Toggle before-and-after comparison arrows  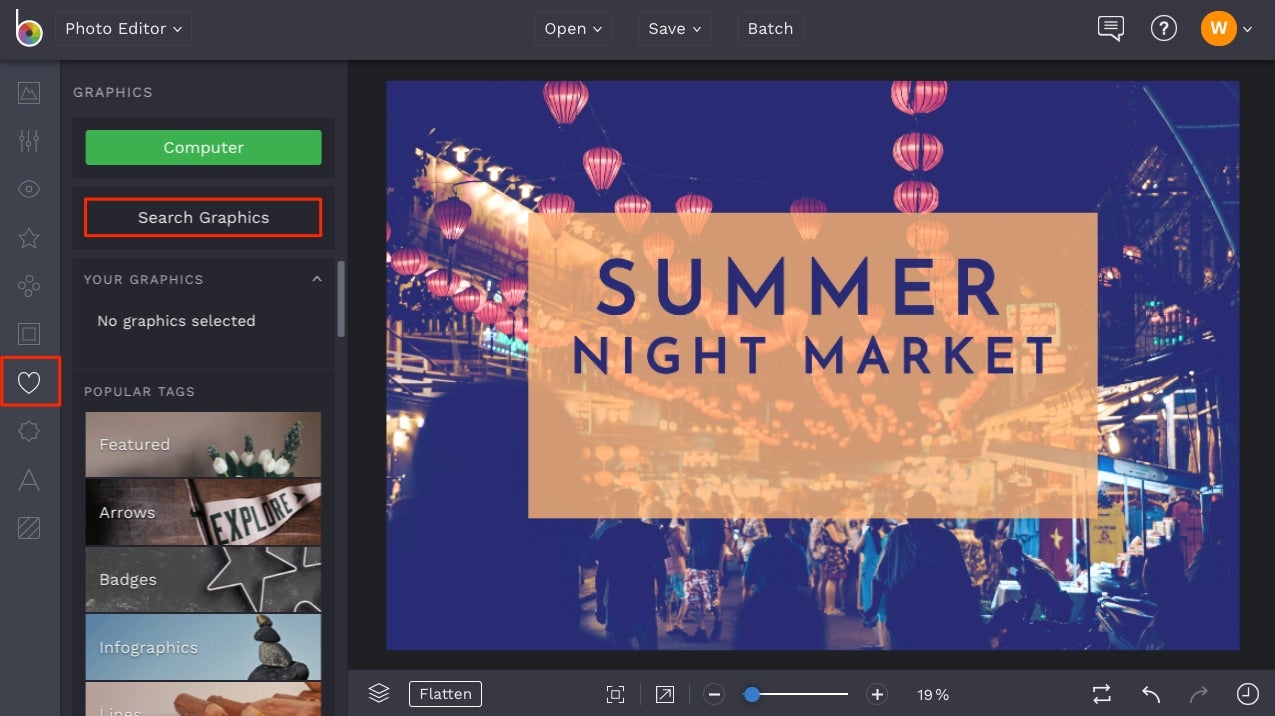(1100, 693)
